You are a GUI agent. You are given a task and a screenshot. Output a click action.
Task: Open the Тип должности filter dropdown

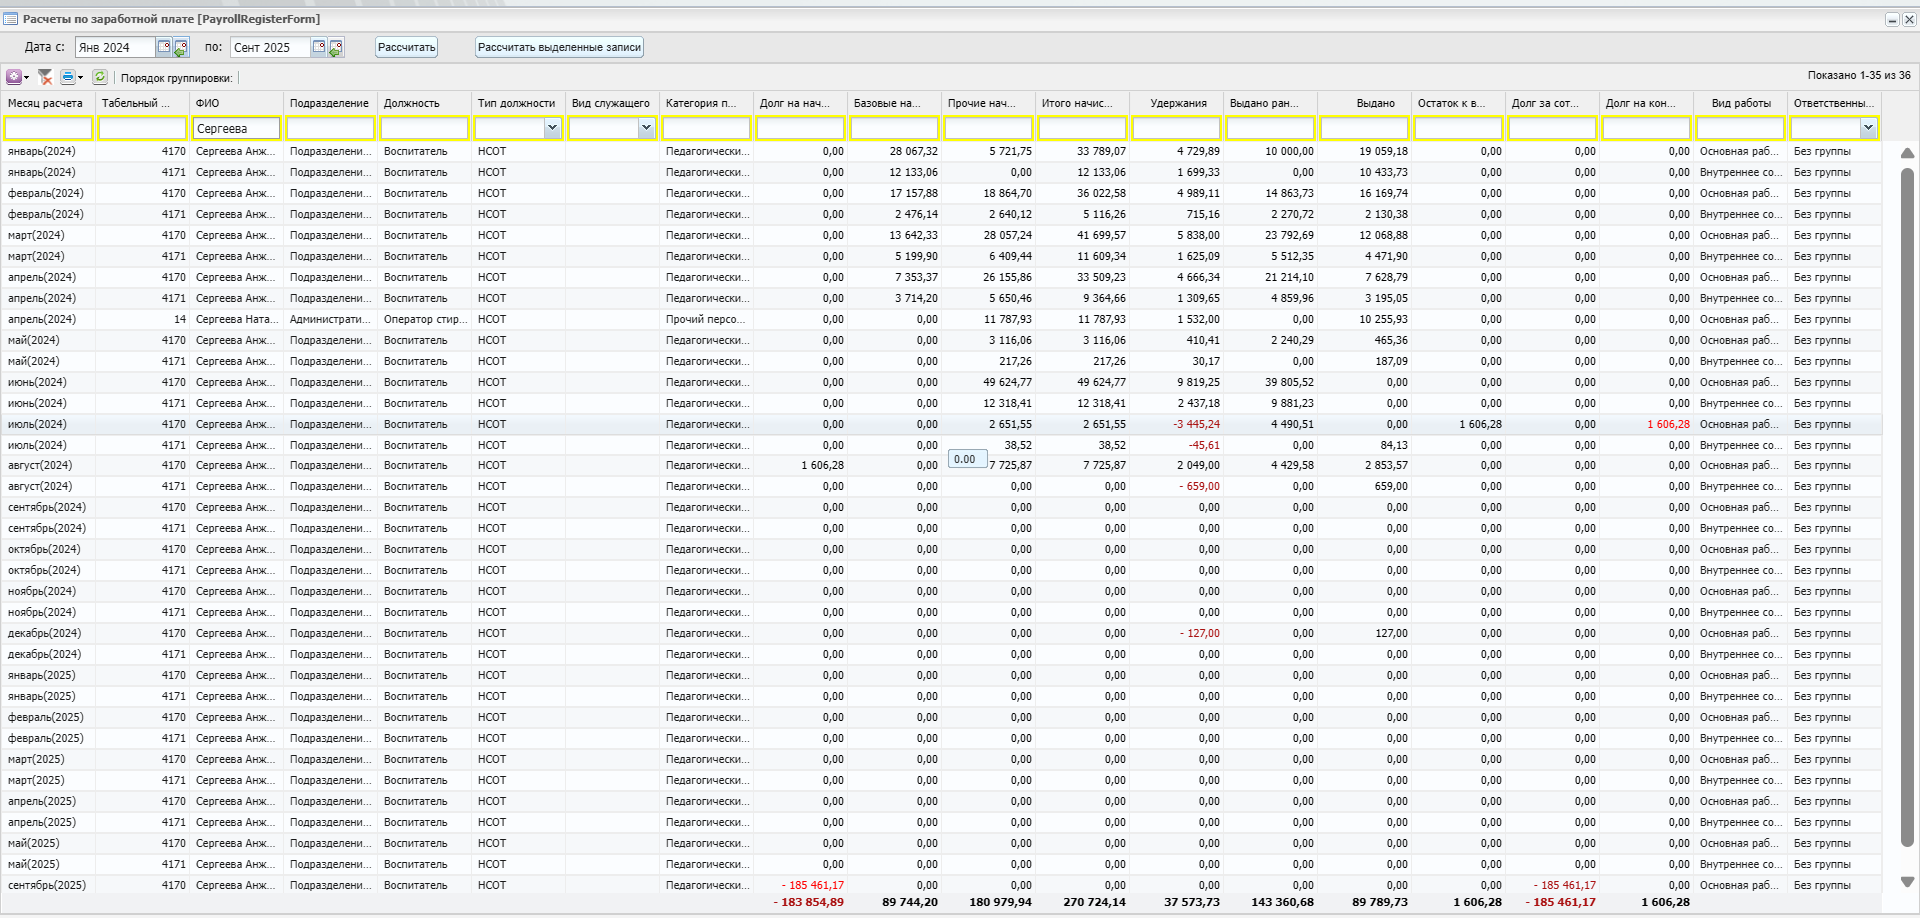pos(552,128)
